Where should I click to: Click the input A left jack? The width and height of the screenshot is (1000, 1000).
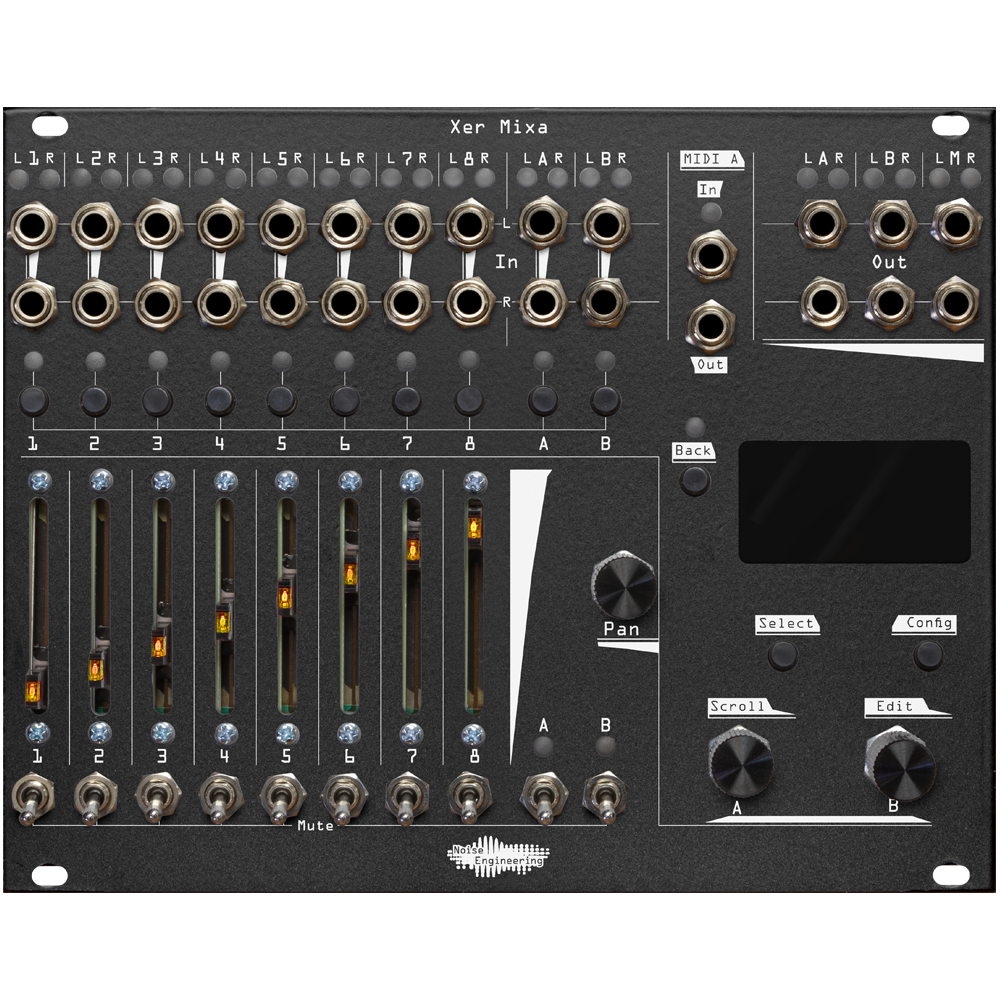(x=543, y=223)
